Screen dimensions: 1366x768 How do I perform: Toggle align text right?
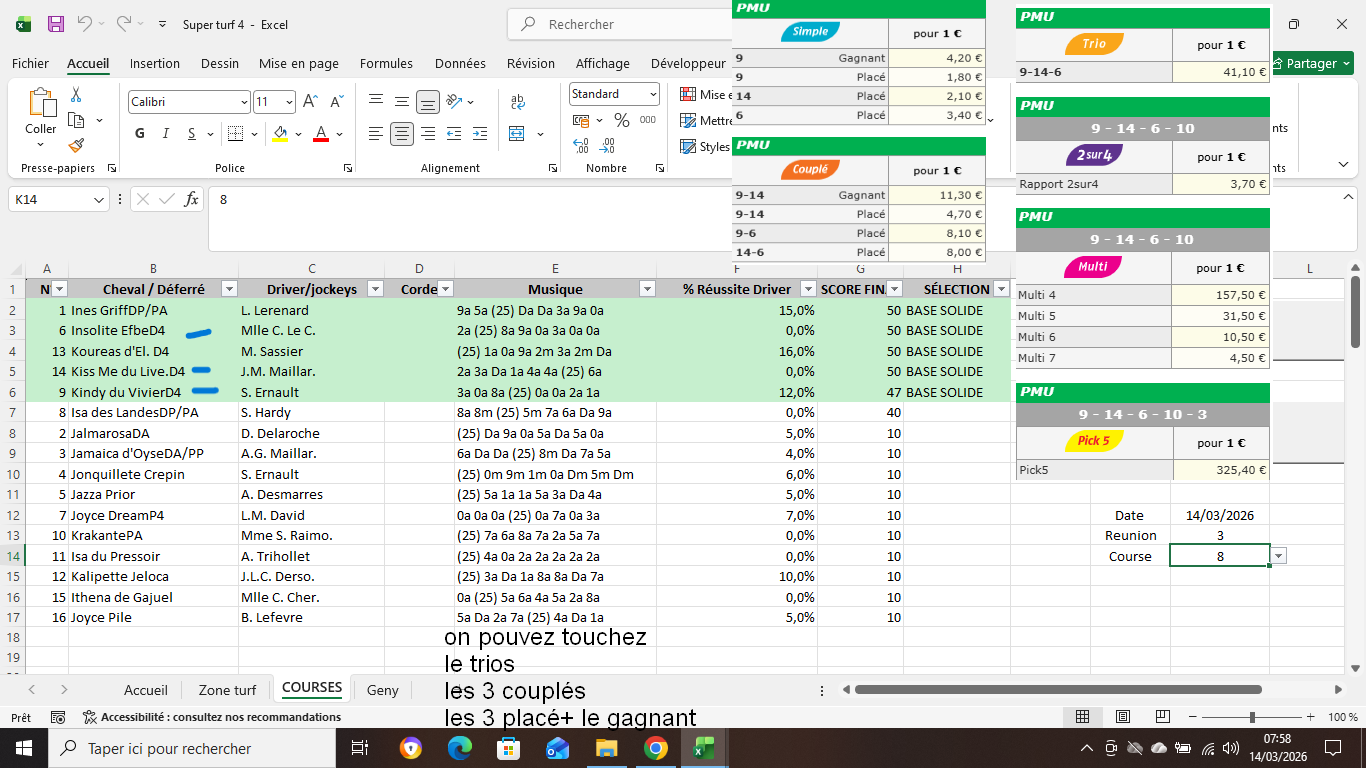(428, 134)
